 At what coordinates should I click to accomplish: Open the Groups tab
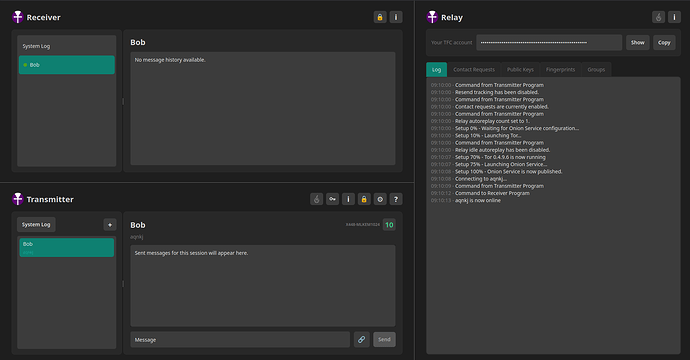[x=596, y=70]
